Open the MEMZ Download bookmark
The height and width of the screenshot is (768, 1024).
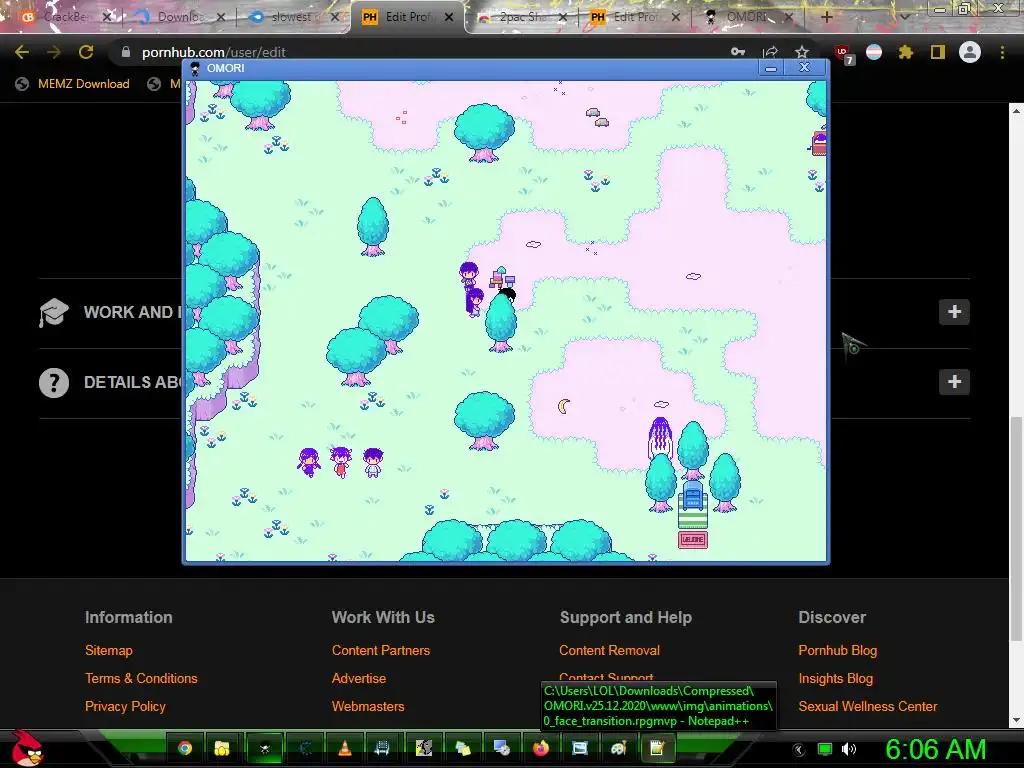point(72,84)
